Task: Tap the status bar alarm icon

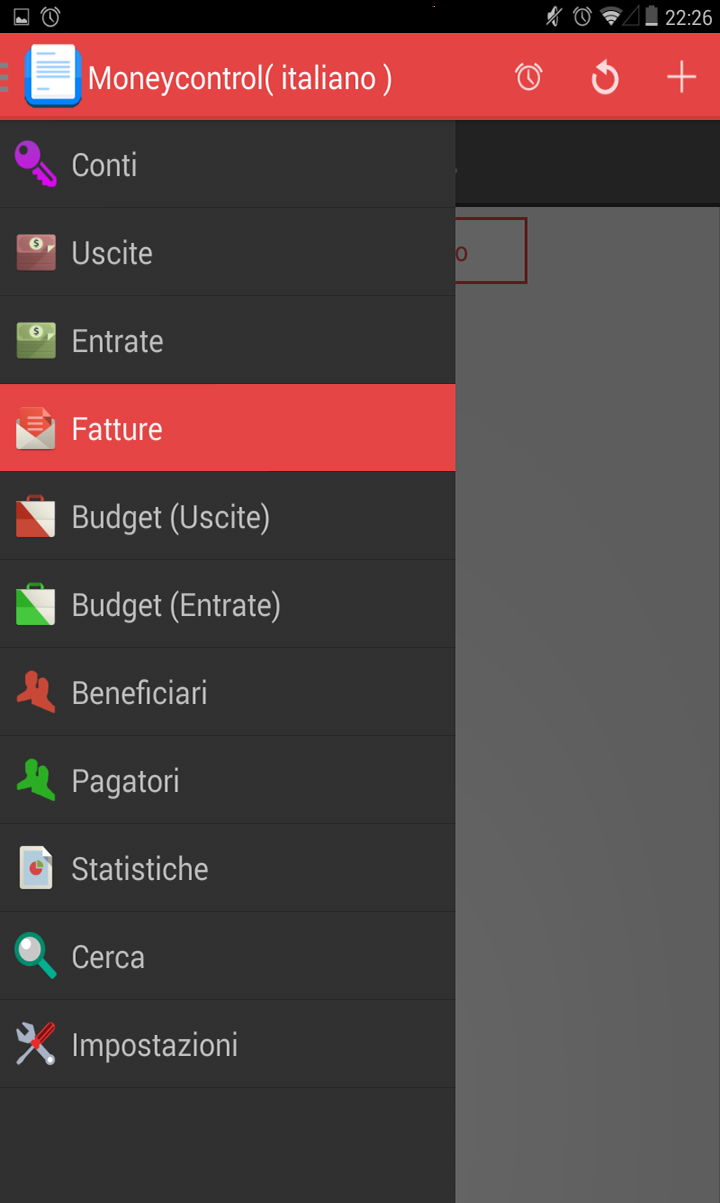Action: pos(50,16)
